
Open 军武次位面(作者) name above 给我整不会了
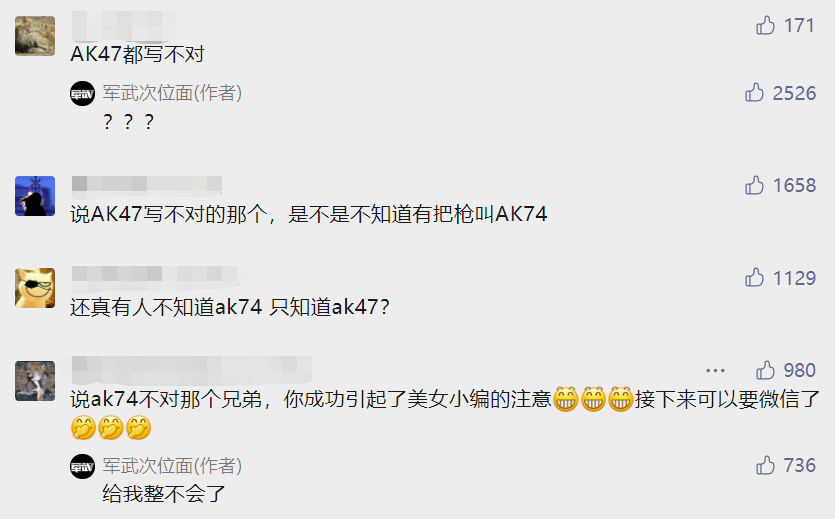pyautogui.click(x=173, y=466)
